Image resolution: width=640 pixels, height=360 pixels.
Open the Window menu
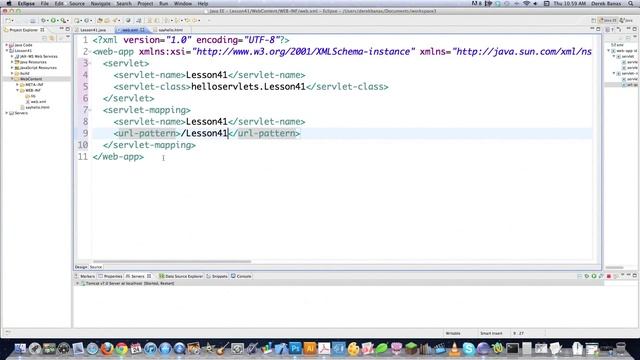pos(183,4)
